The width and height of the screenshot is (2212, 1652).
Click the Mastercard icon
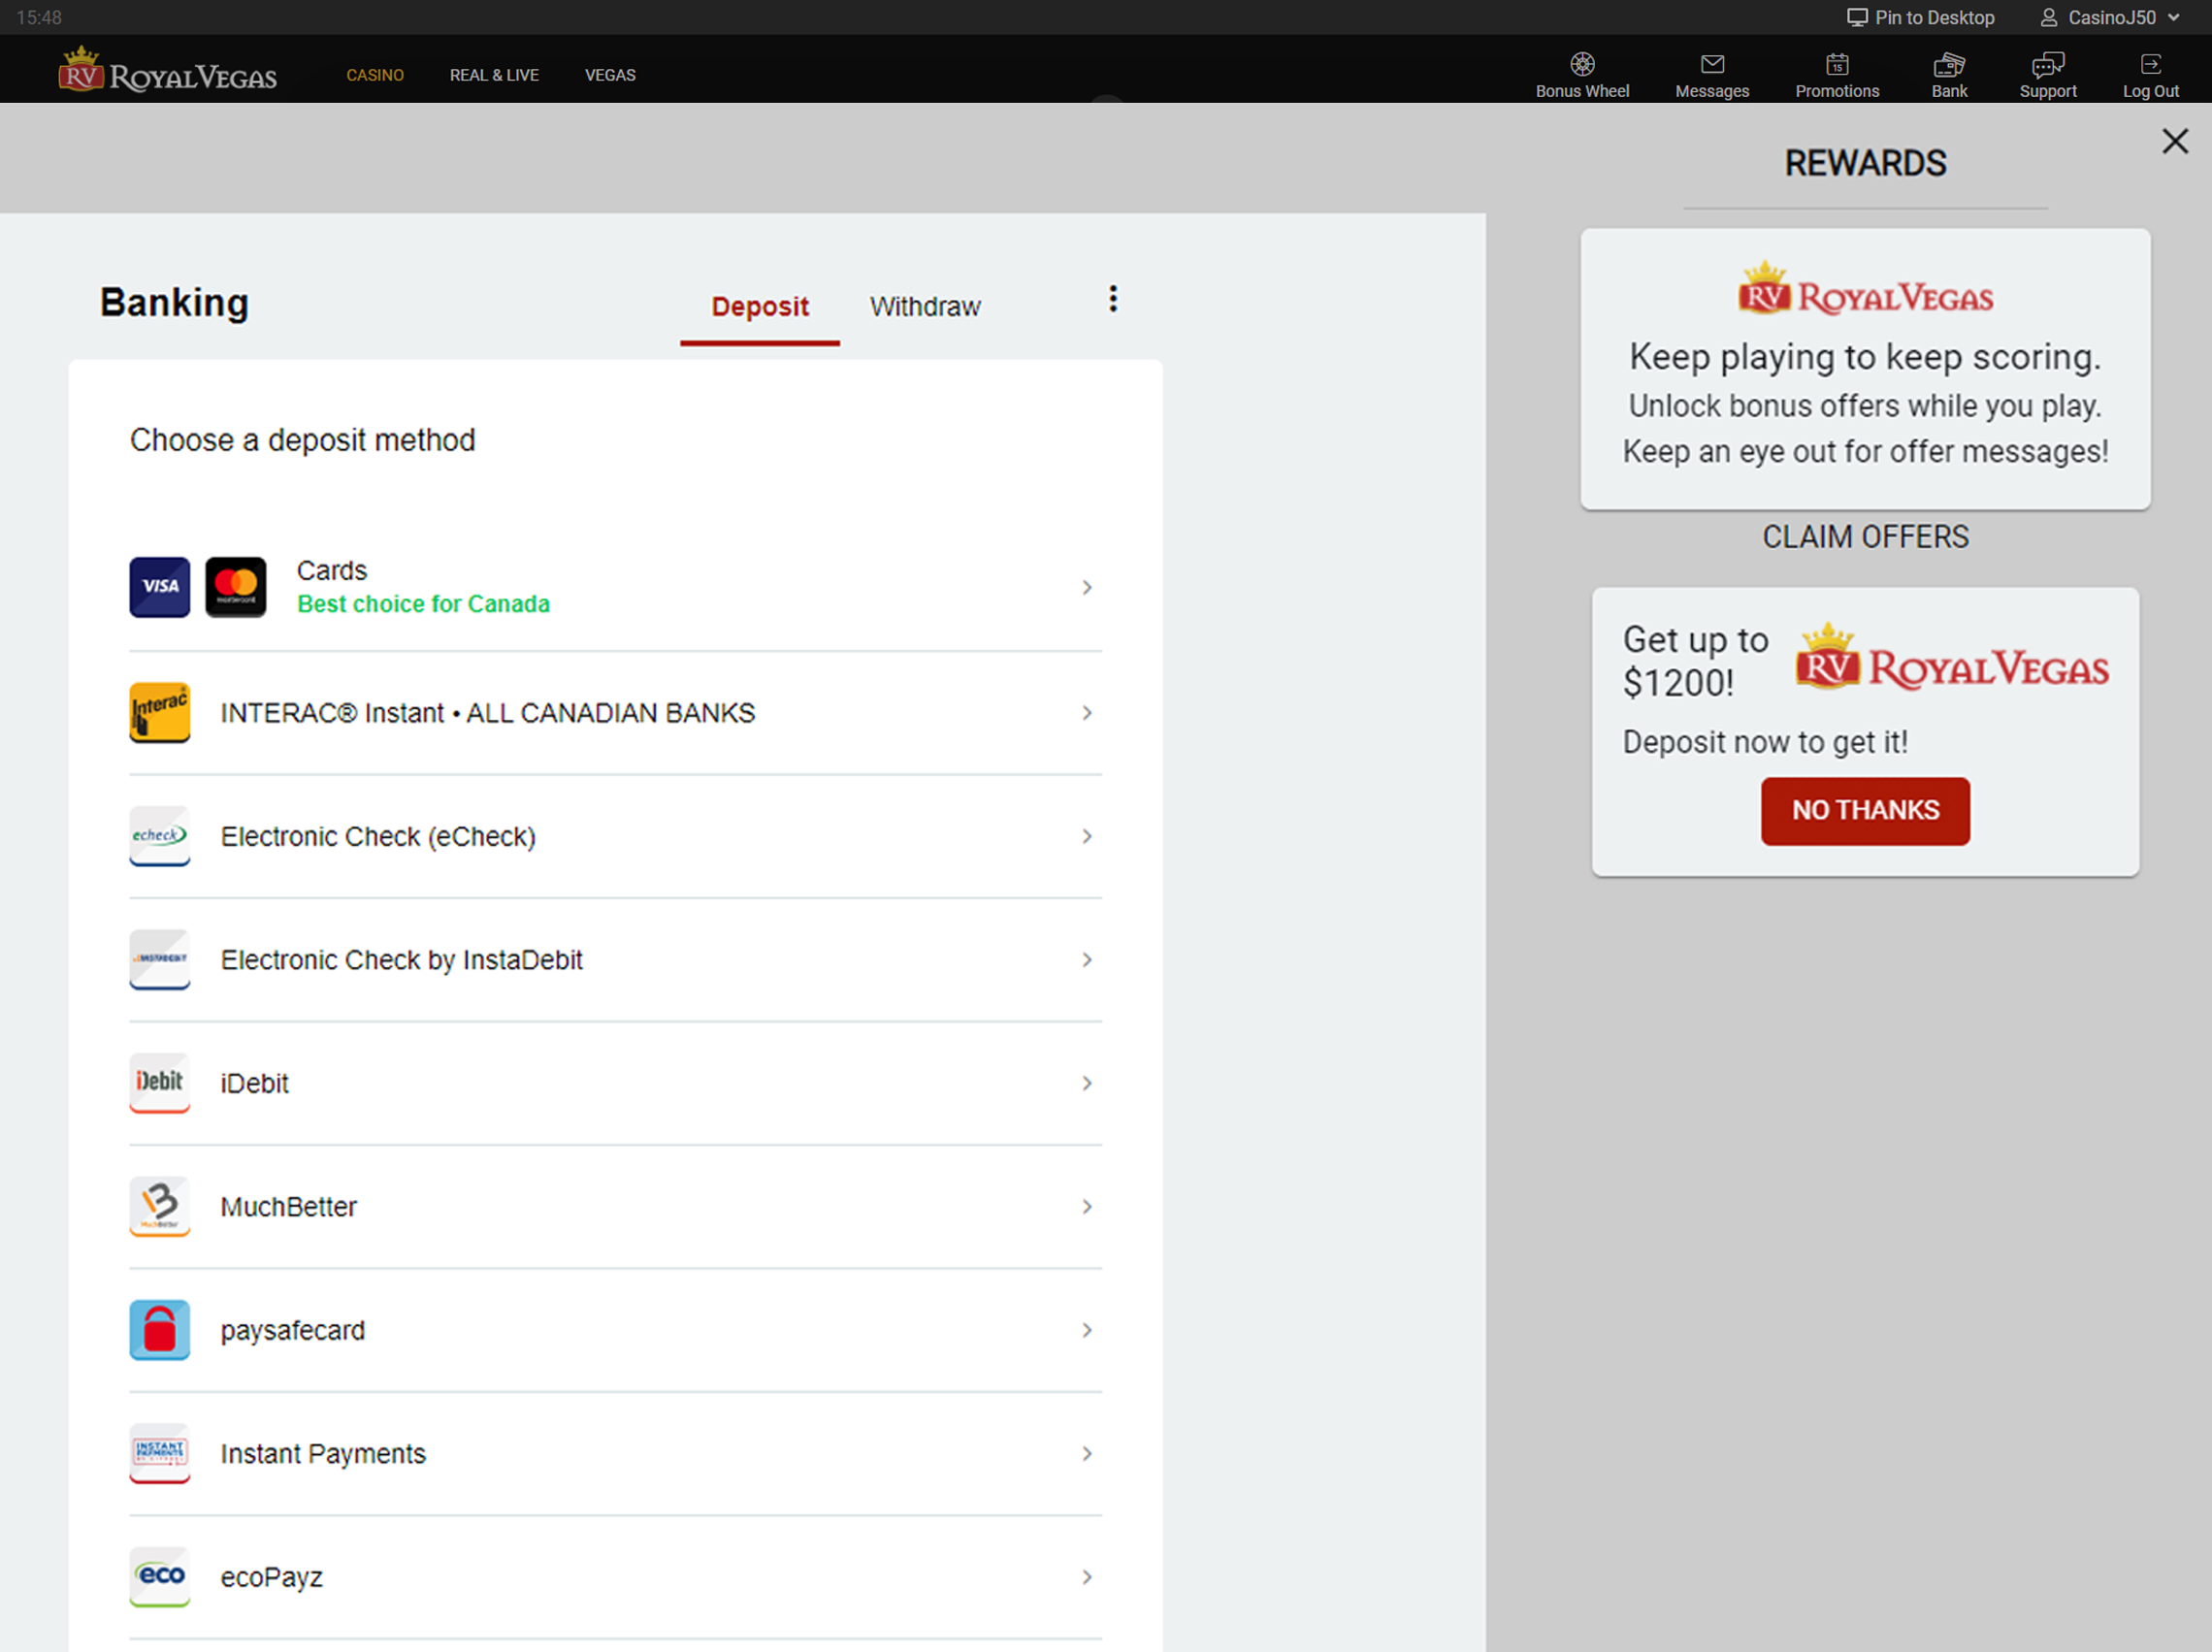tap(236, 587)
